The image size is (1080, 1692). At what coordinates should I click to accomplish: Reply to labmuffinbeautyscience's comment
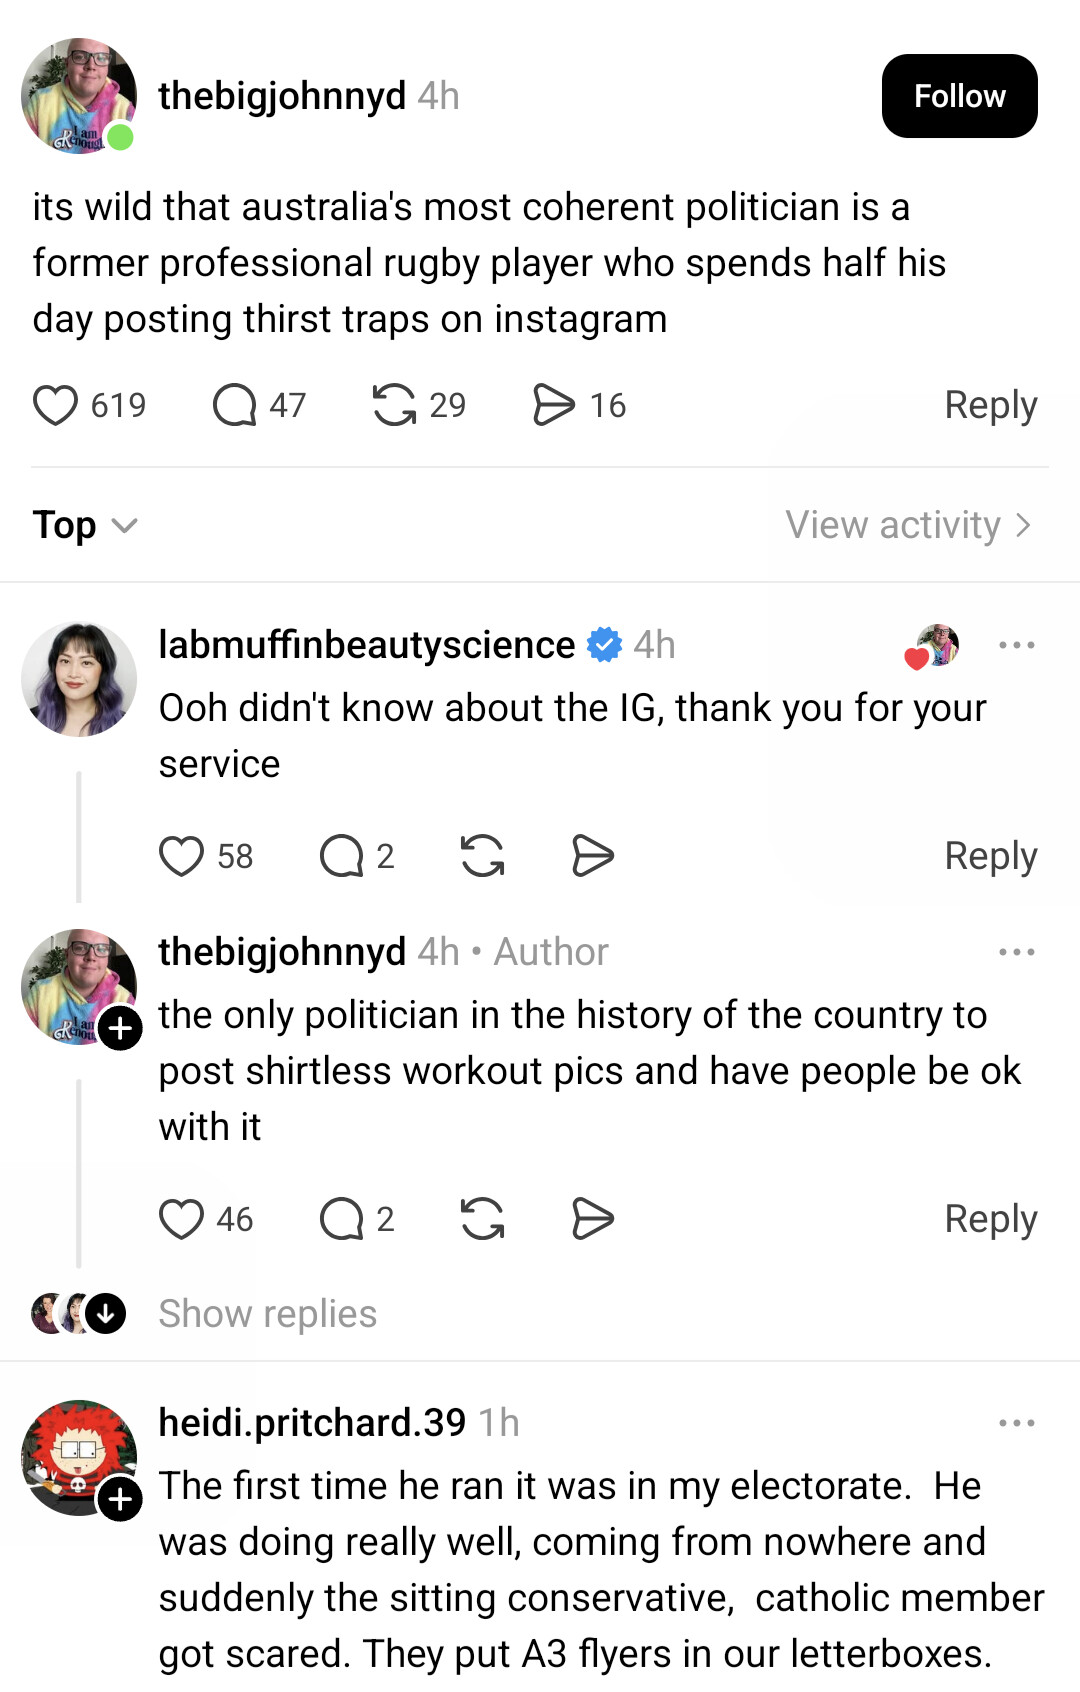coord(990,856)
